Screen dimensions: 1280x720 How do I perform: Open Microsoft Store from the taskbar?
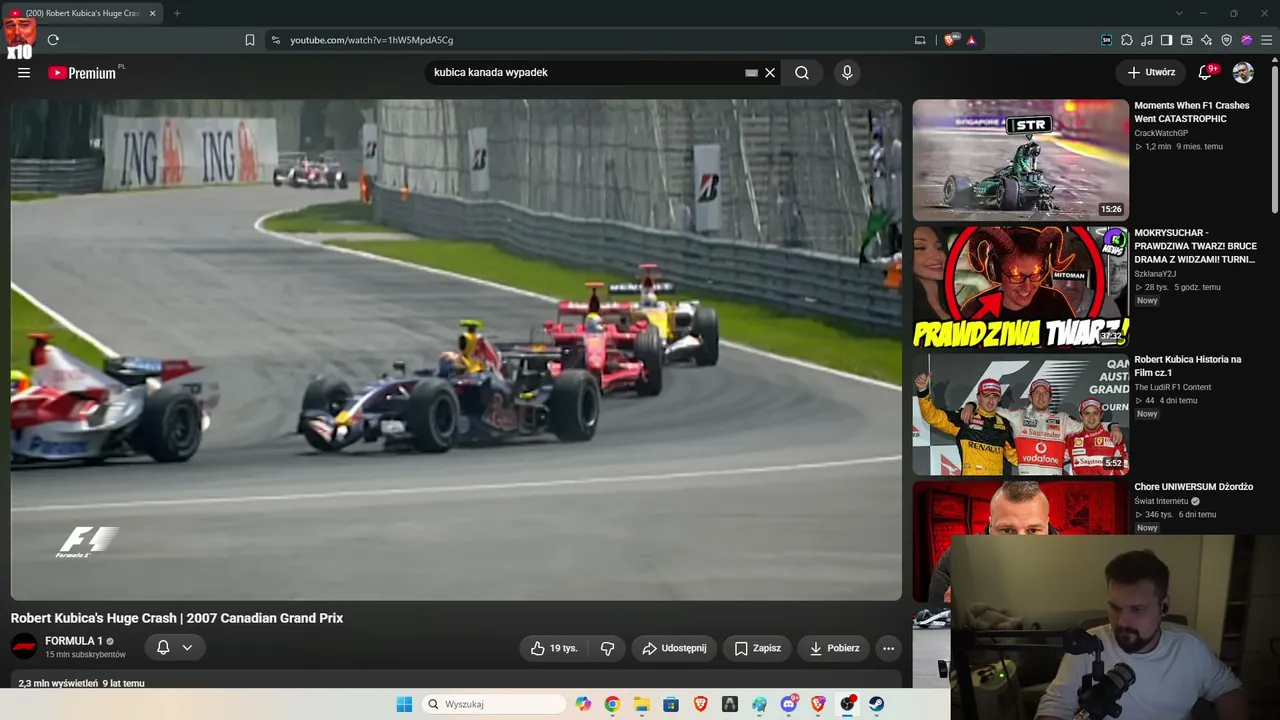671,704
